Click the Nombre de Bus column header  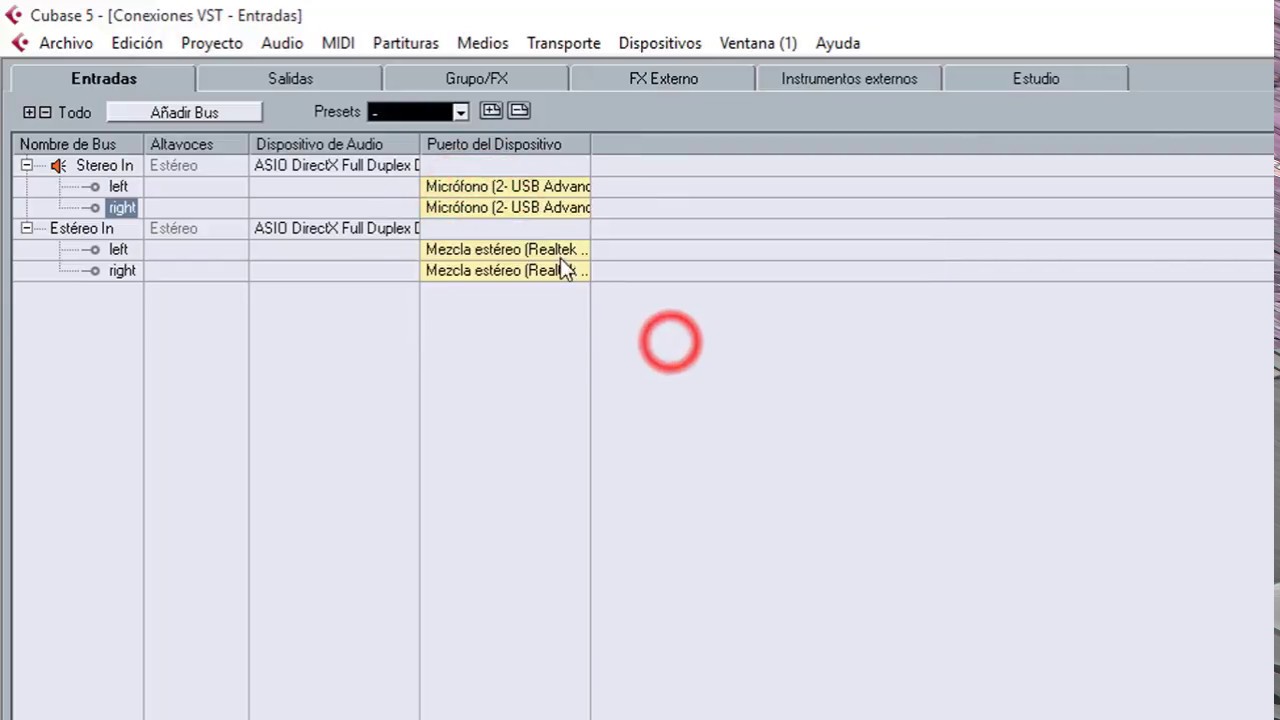pos(78,145)
